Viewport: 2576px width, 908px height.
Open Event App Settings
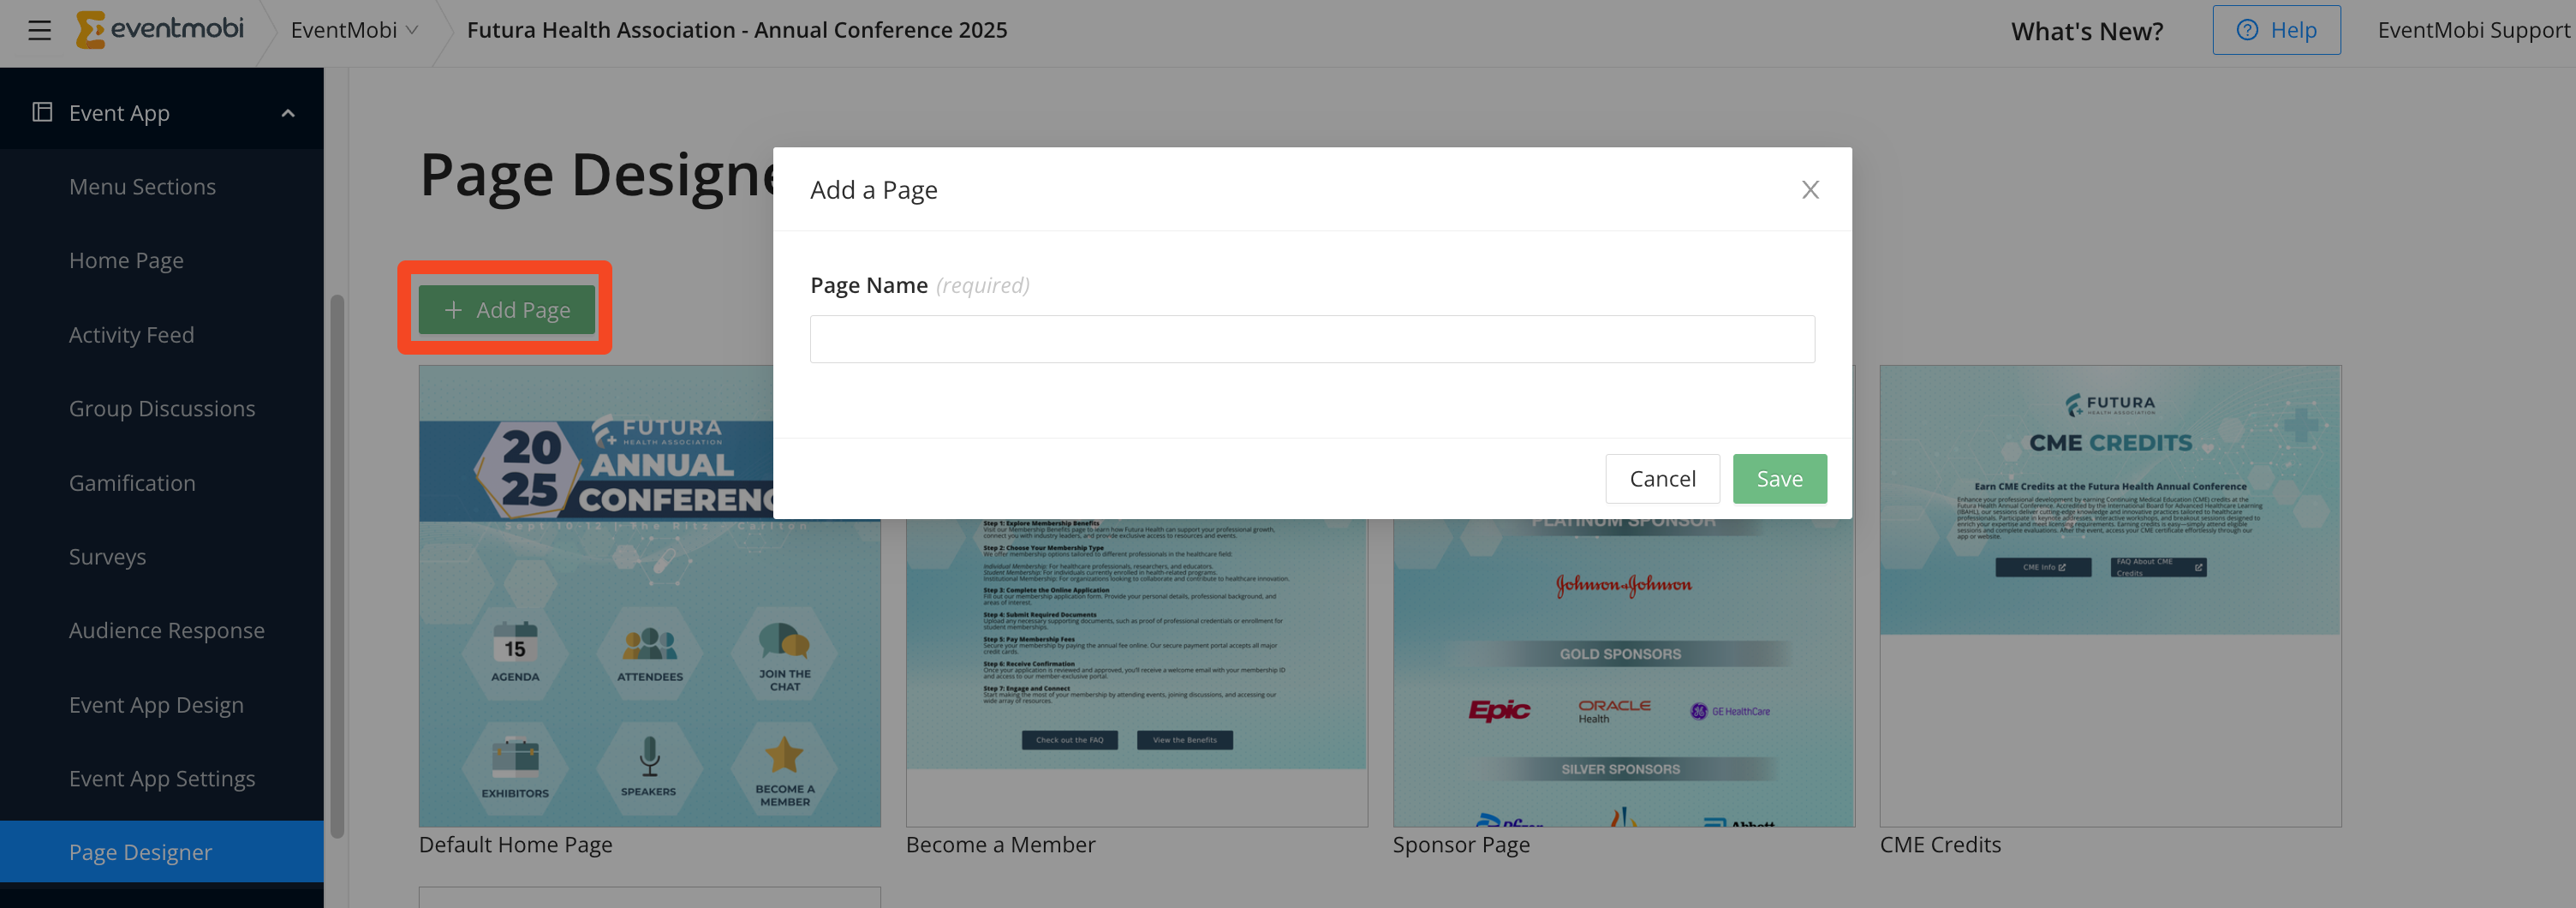pyautogui.click(x=162, y=778)
